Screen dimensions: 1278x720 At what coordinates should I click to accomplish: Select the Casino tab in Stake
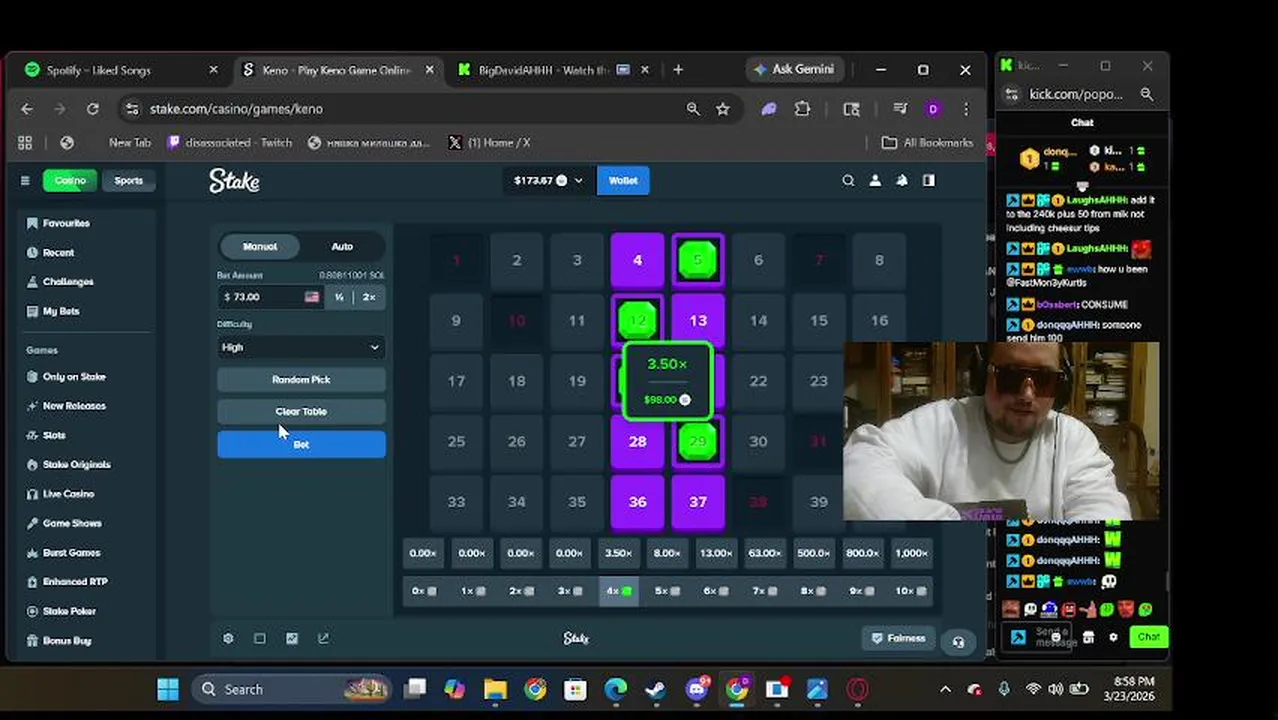pos(70,180)
